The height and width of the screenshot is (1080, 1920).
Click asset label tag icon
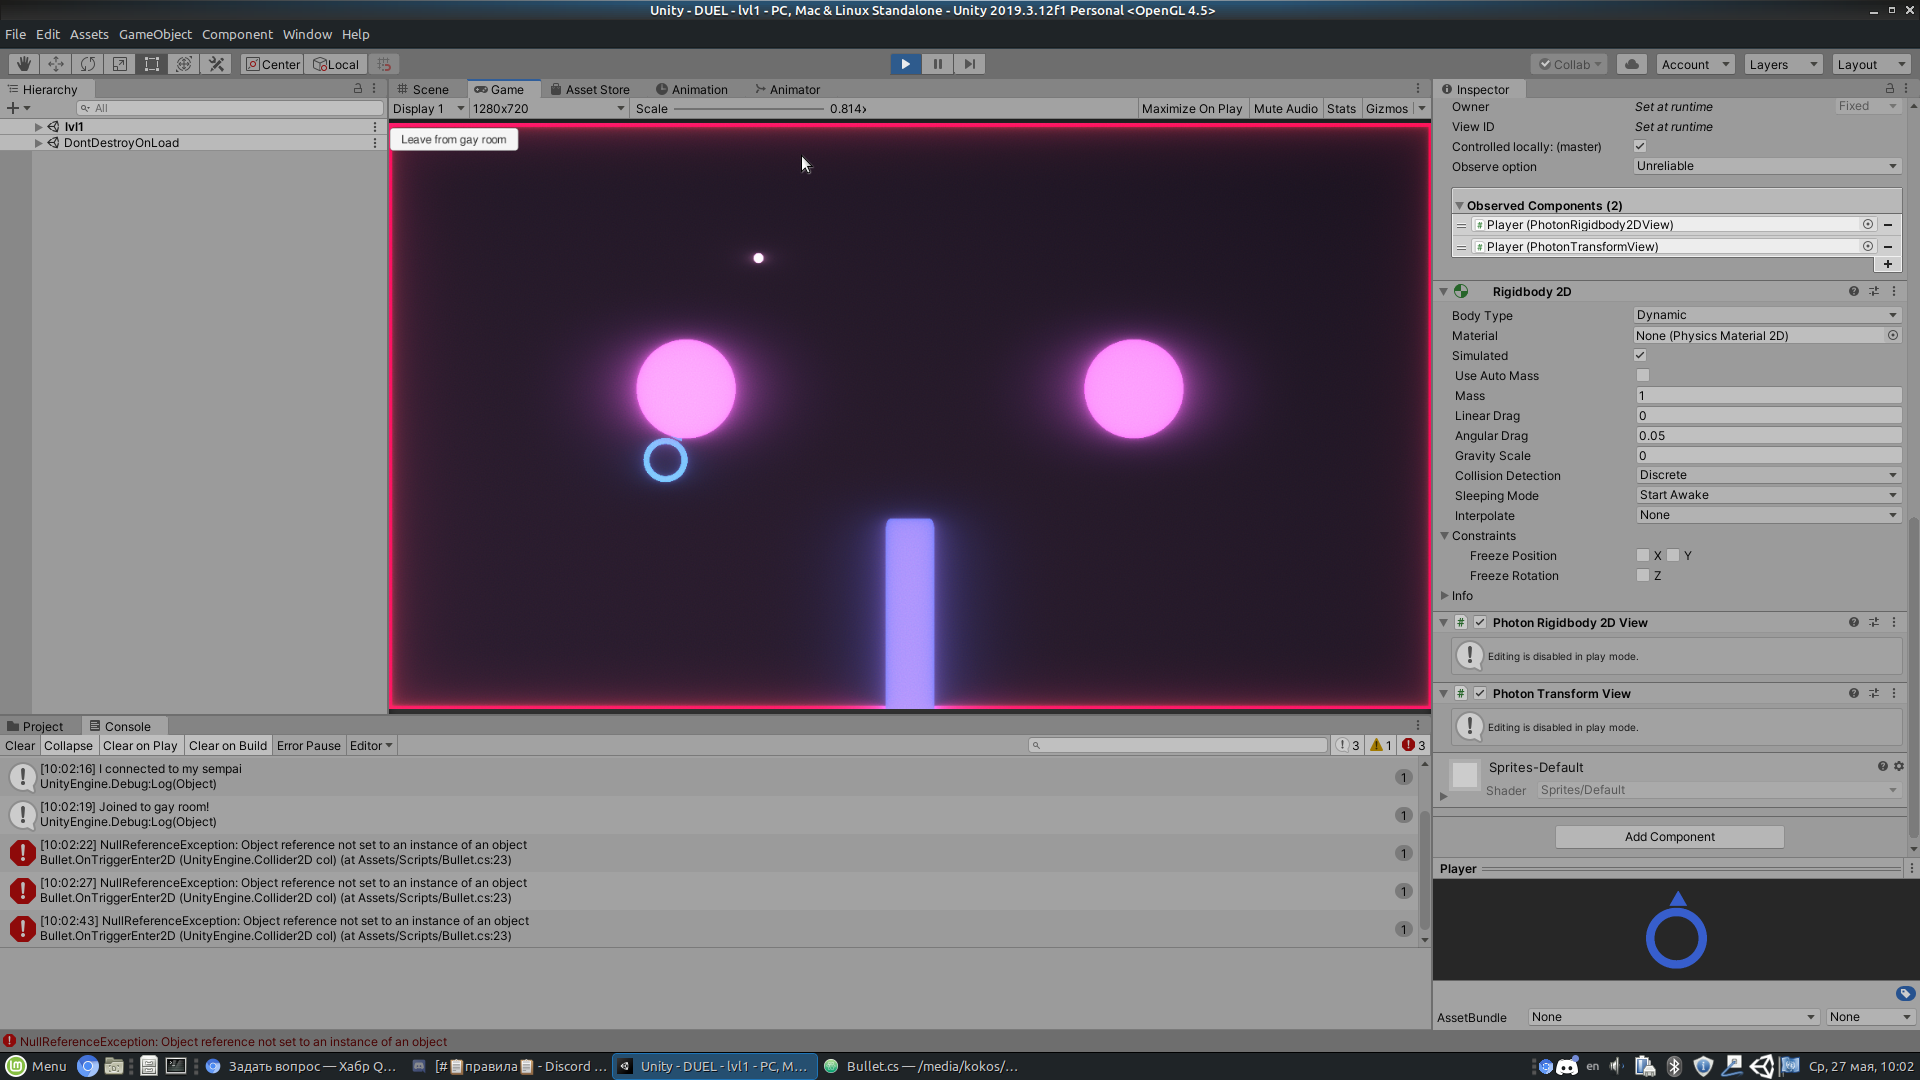[1905, 993]
